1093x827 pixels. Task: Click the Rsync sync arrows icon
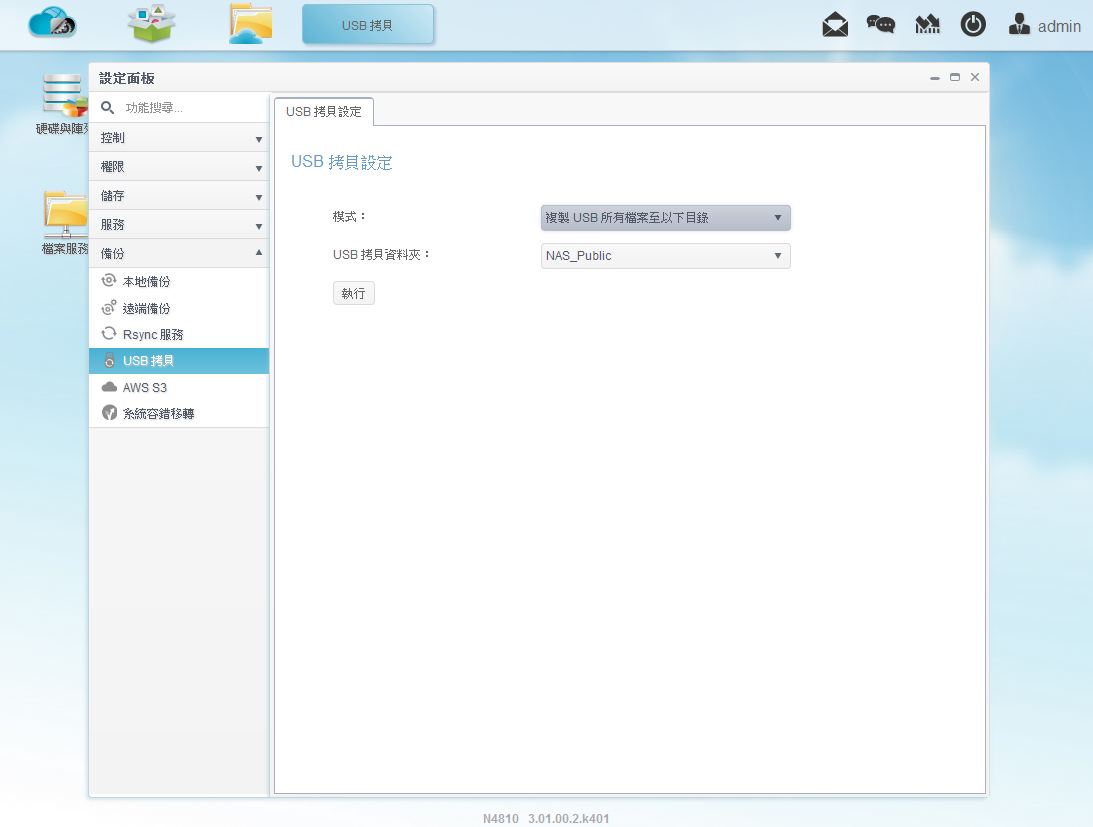109,333
